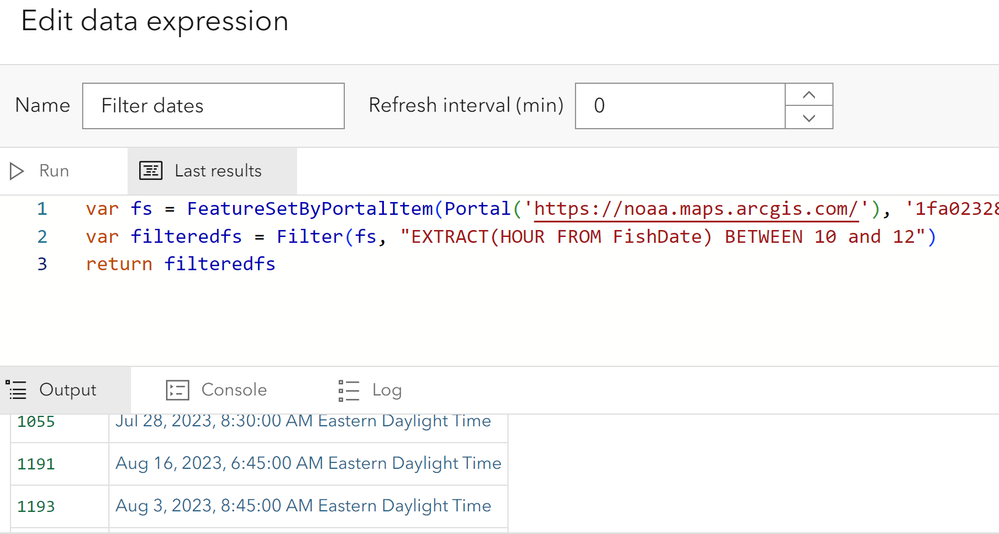This screenshot has height=534, width=999.
Task: Click the return filteredfs code line
Action: (181, 264)
